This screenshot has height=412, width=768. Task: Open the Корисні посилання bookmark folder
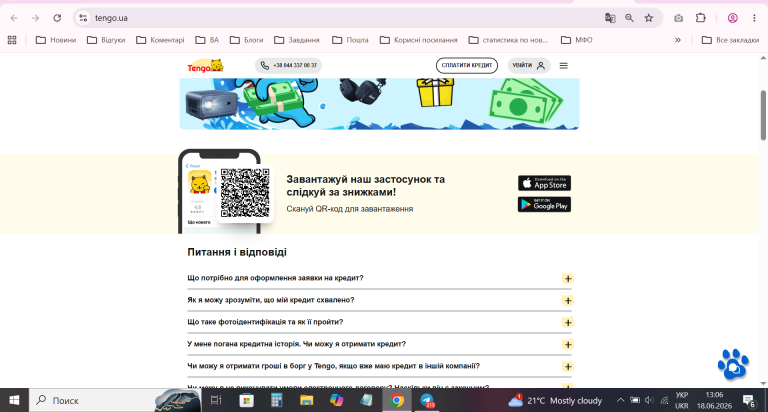(x=419, y=40)
